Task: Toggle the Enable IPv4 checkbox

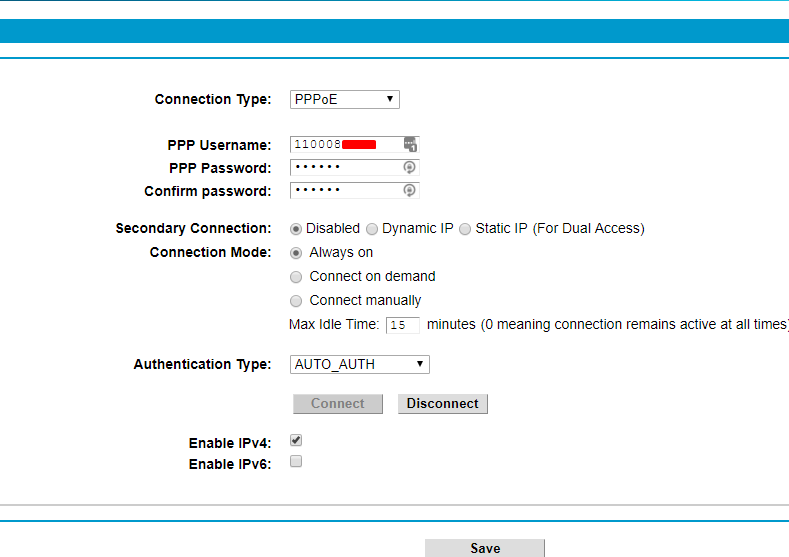Action: coord(296,440)
